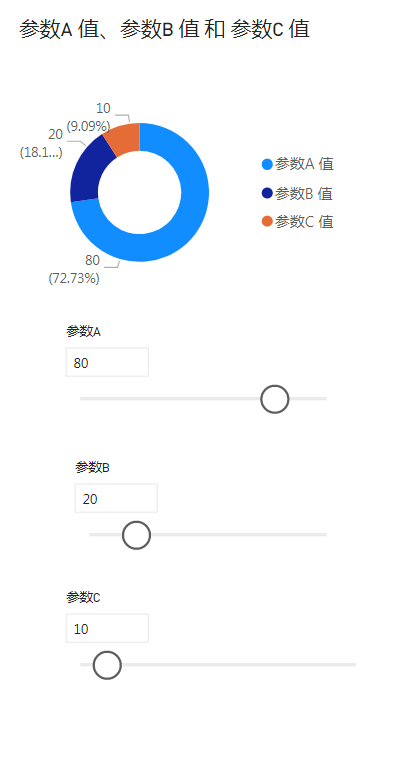Screen dimensions: 394x777
Task: Click the 参数A 值 legend label
Action: point(304,164)
